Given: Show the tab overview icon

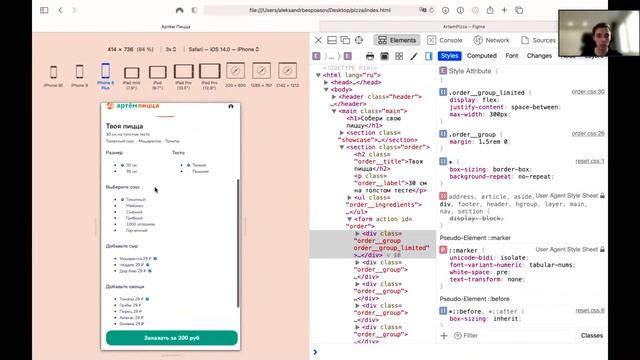Looking at the screenshot, I should coord(519,10).
